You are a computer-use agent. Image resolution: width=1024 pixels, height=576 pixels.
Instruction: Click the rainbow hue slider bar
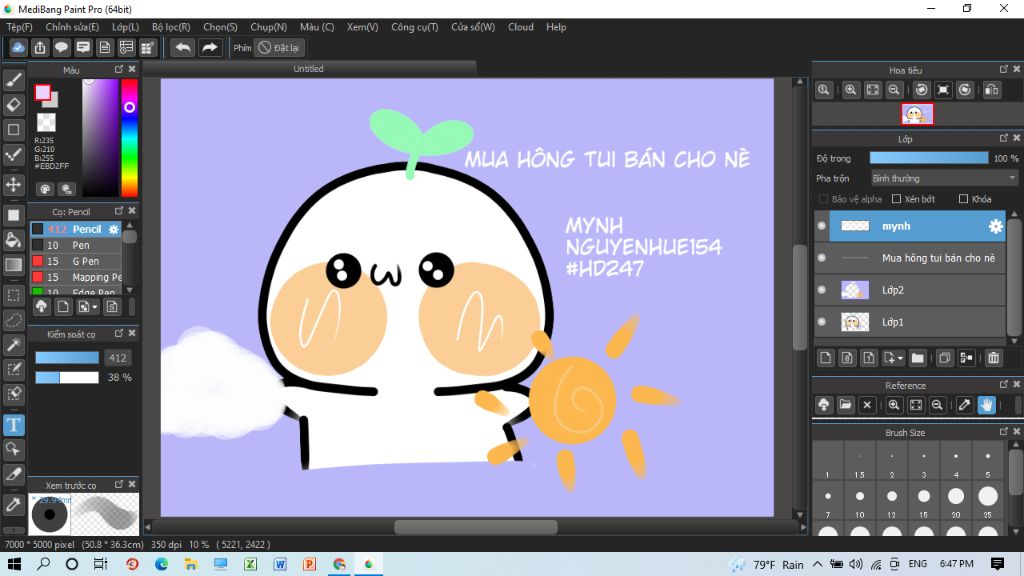129,138
